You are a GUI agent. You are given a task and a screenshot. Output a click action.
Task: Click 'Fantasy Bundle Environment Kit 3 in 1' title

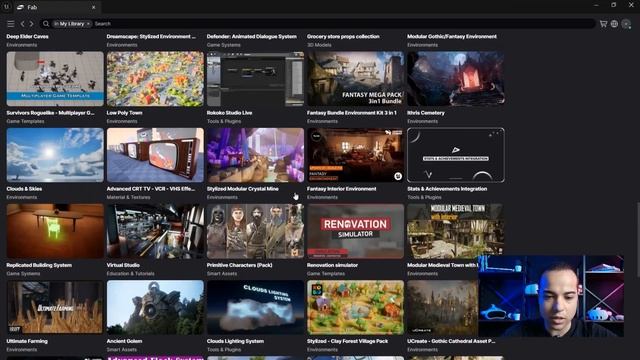pos(352,113)
